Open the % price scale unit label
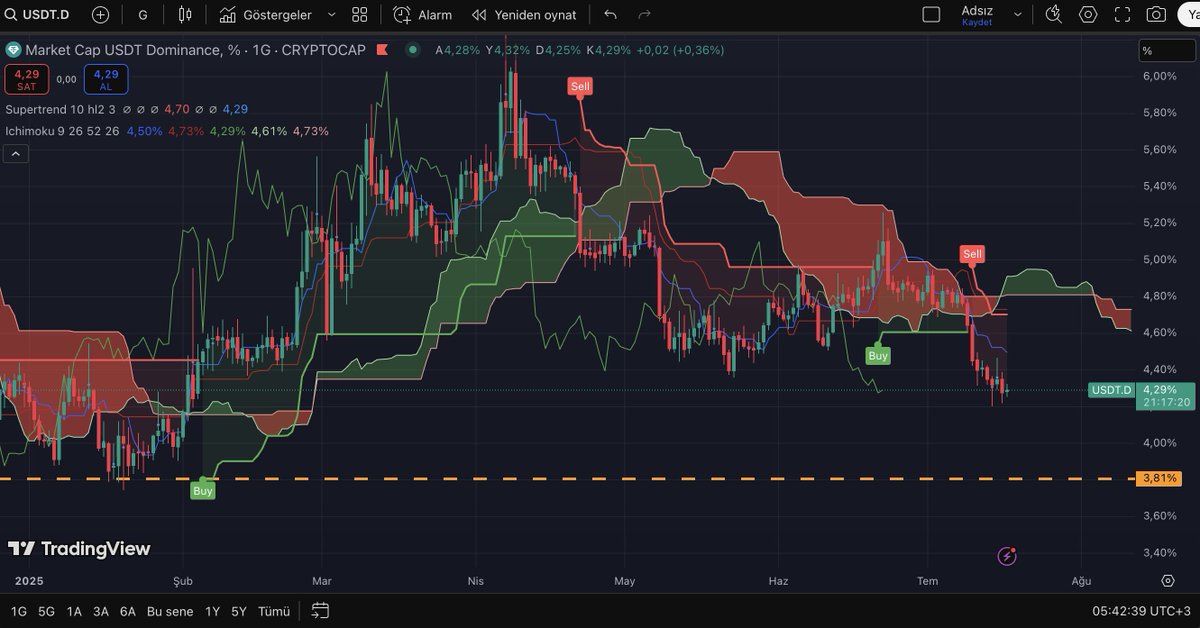 point(1165,51)
